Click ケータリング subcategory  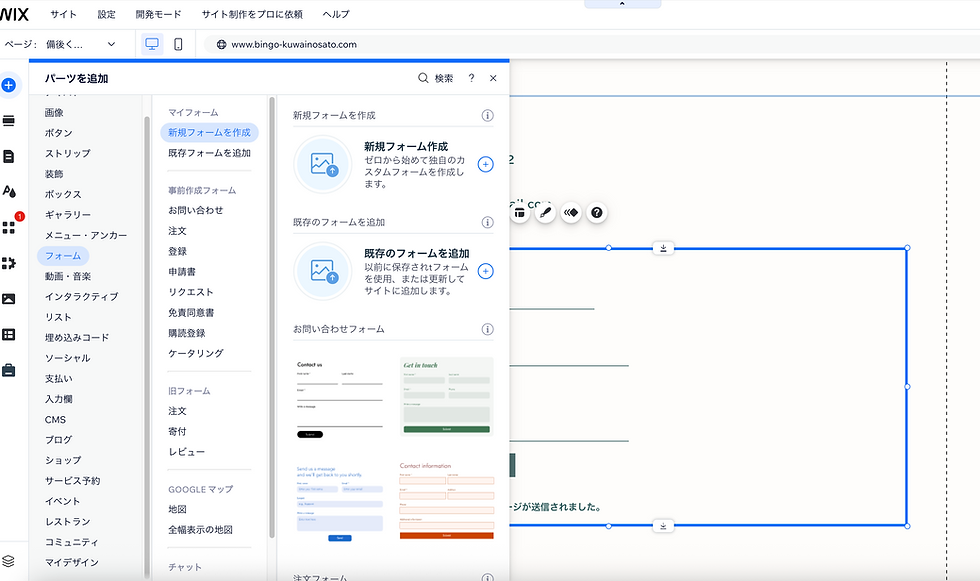point(196,354)
